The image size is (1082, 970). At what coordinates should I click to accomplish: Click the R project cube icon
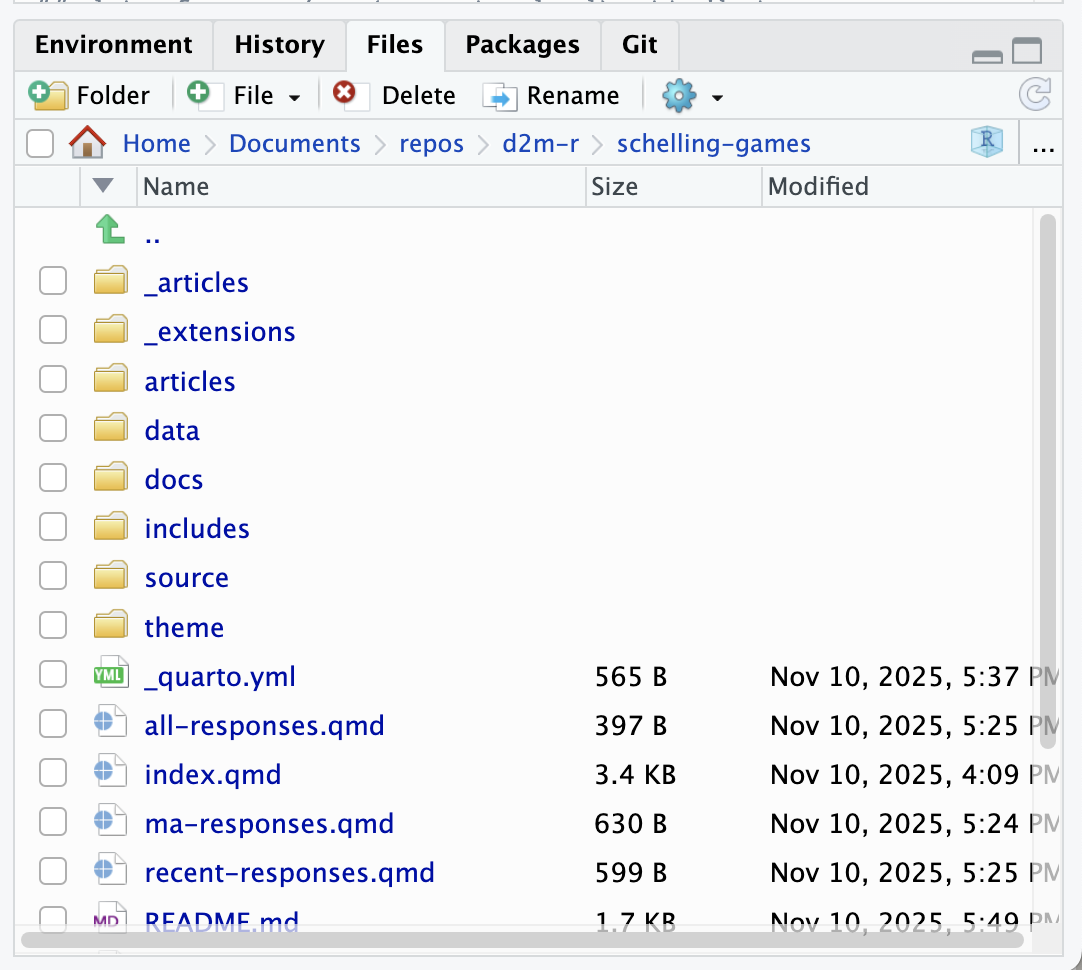[986, 143]
